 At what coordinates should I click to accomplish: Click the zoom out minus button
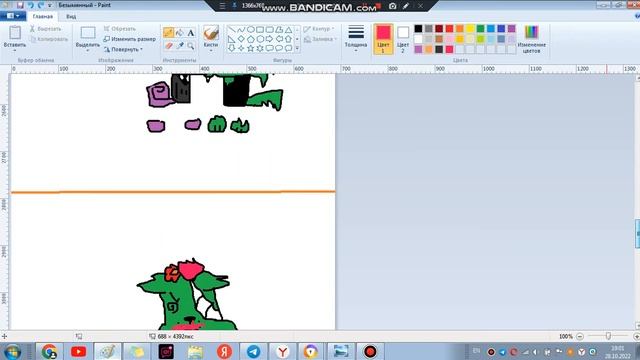[x=580, y=336]
